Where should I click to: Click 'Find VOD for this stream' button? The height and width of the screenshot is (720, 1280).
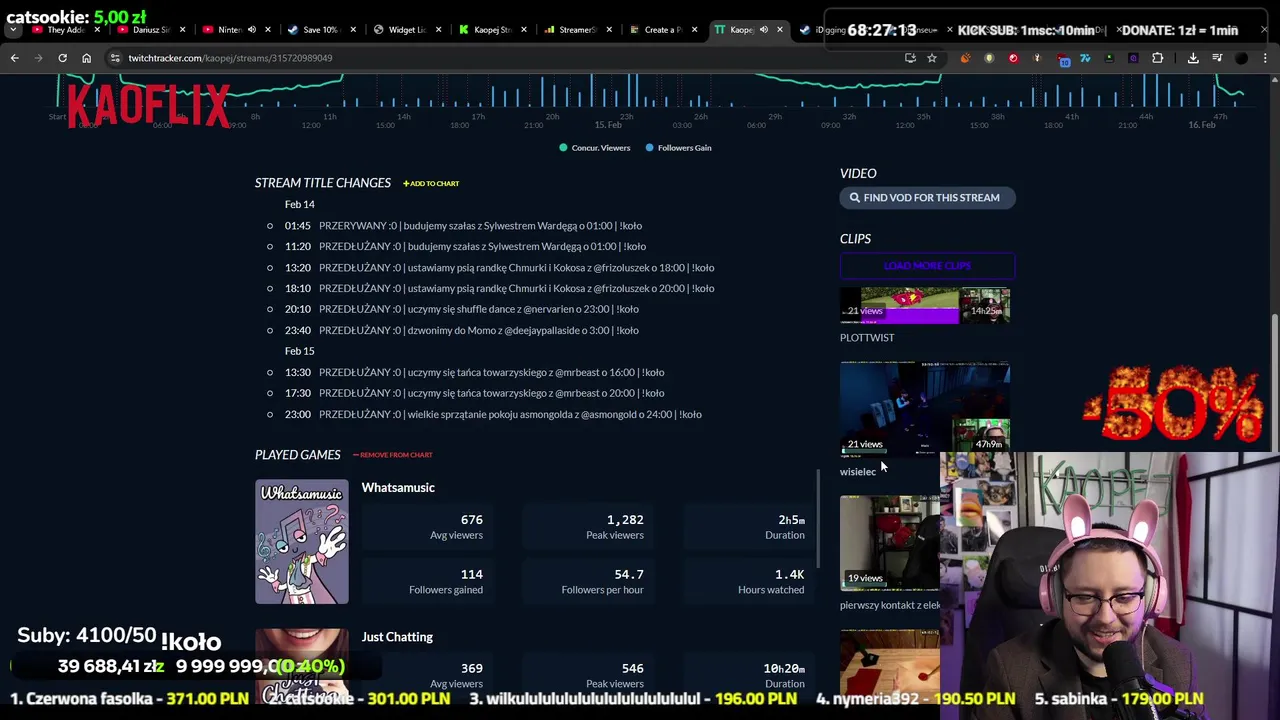click(927, 198)
